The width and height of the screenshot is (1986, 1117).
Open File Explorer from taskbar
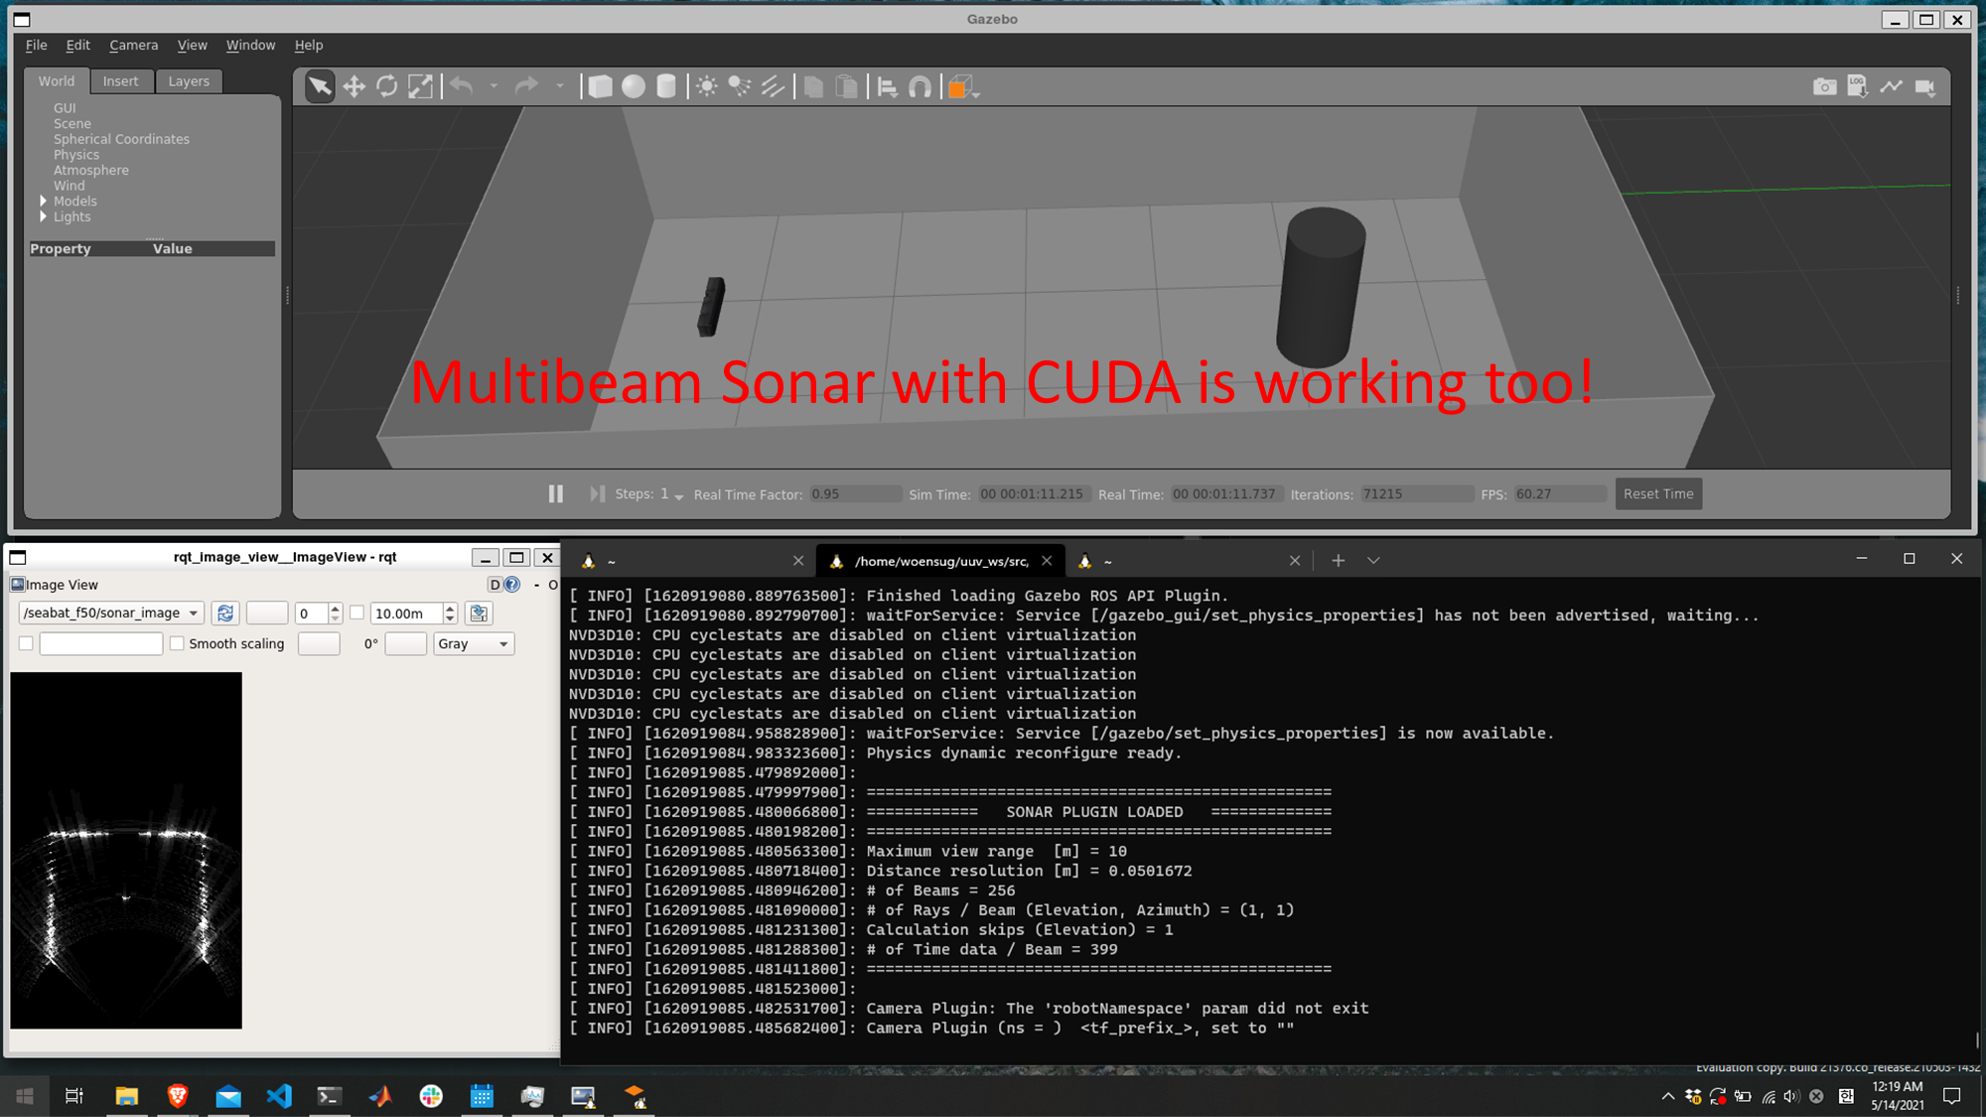point(126,1096)
